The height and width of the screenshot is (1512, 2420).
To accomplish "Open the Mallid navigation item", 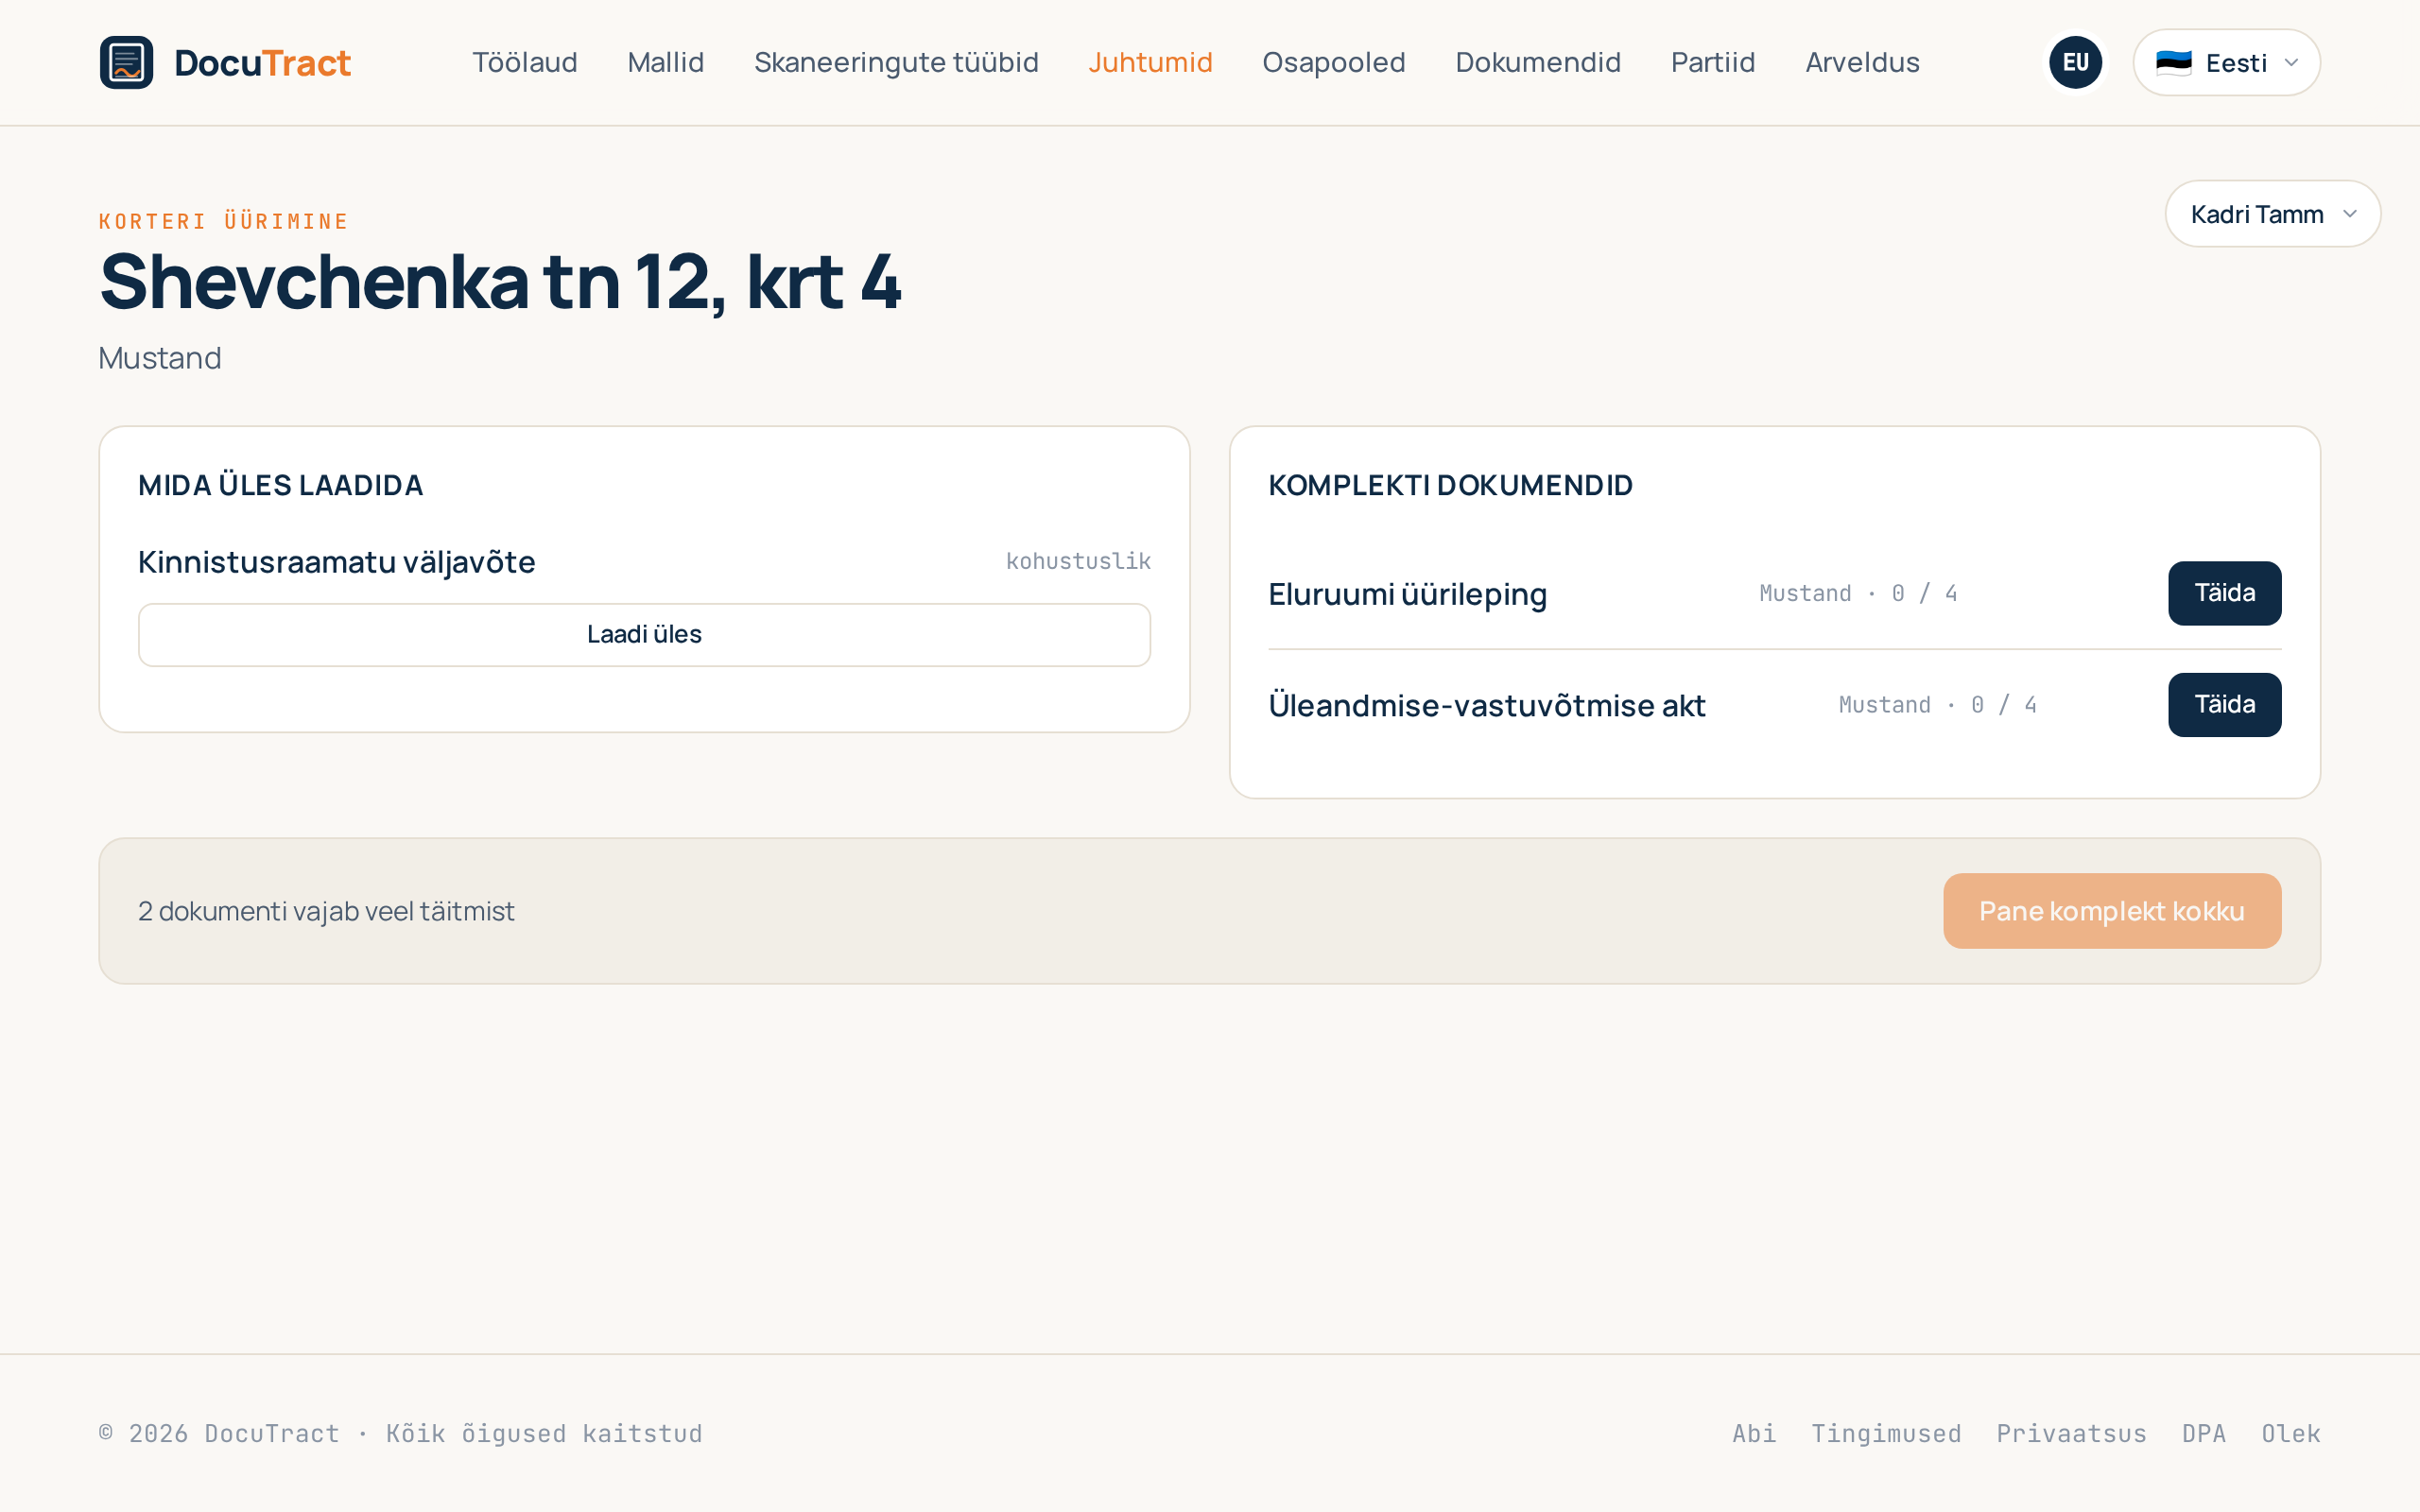I will pos(665,62).
